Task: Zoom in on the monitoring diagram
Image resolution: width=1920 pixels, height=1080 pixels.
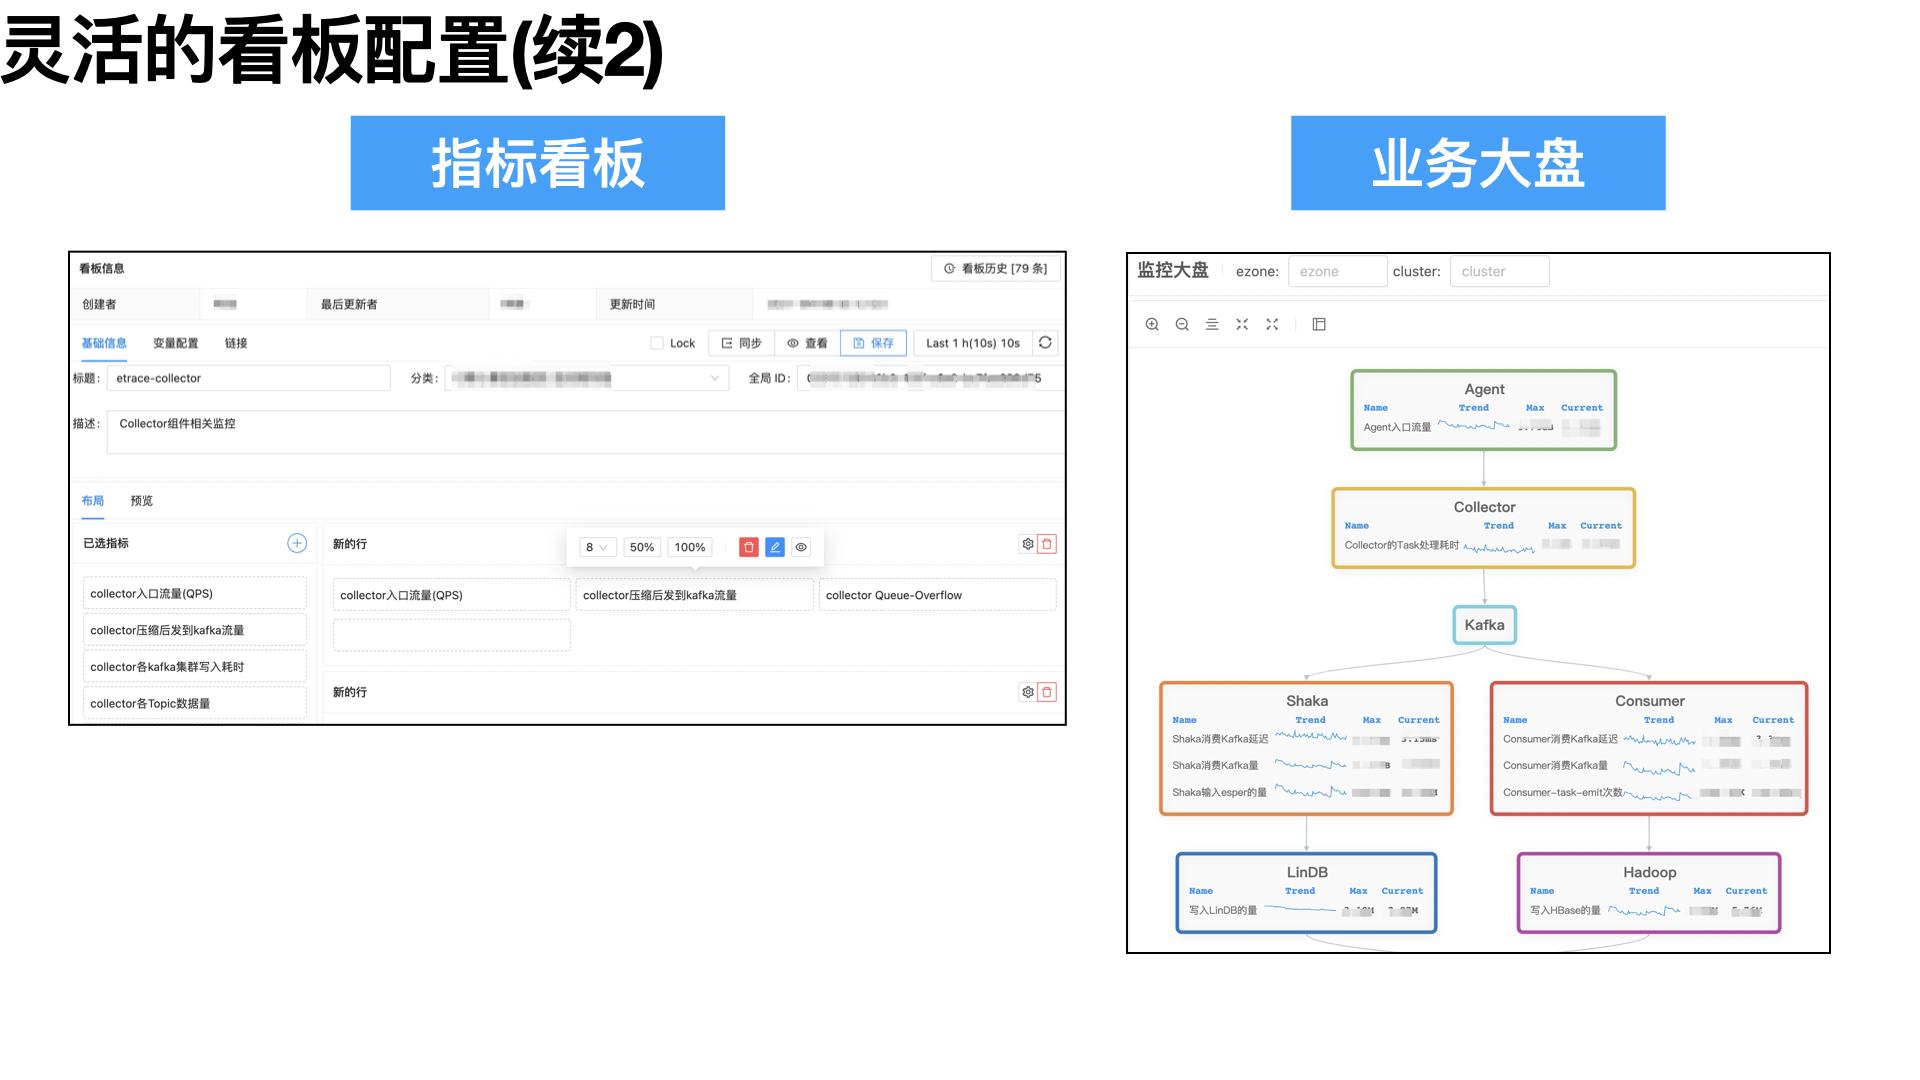Action: coord(1152,324)
